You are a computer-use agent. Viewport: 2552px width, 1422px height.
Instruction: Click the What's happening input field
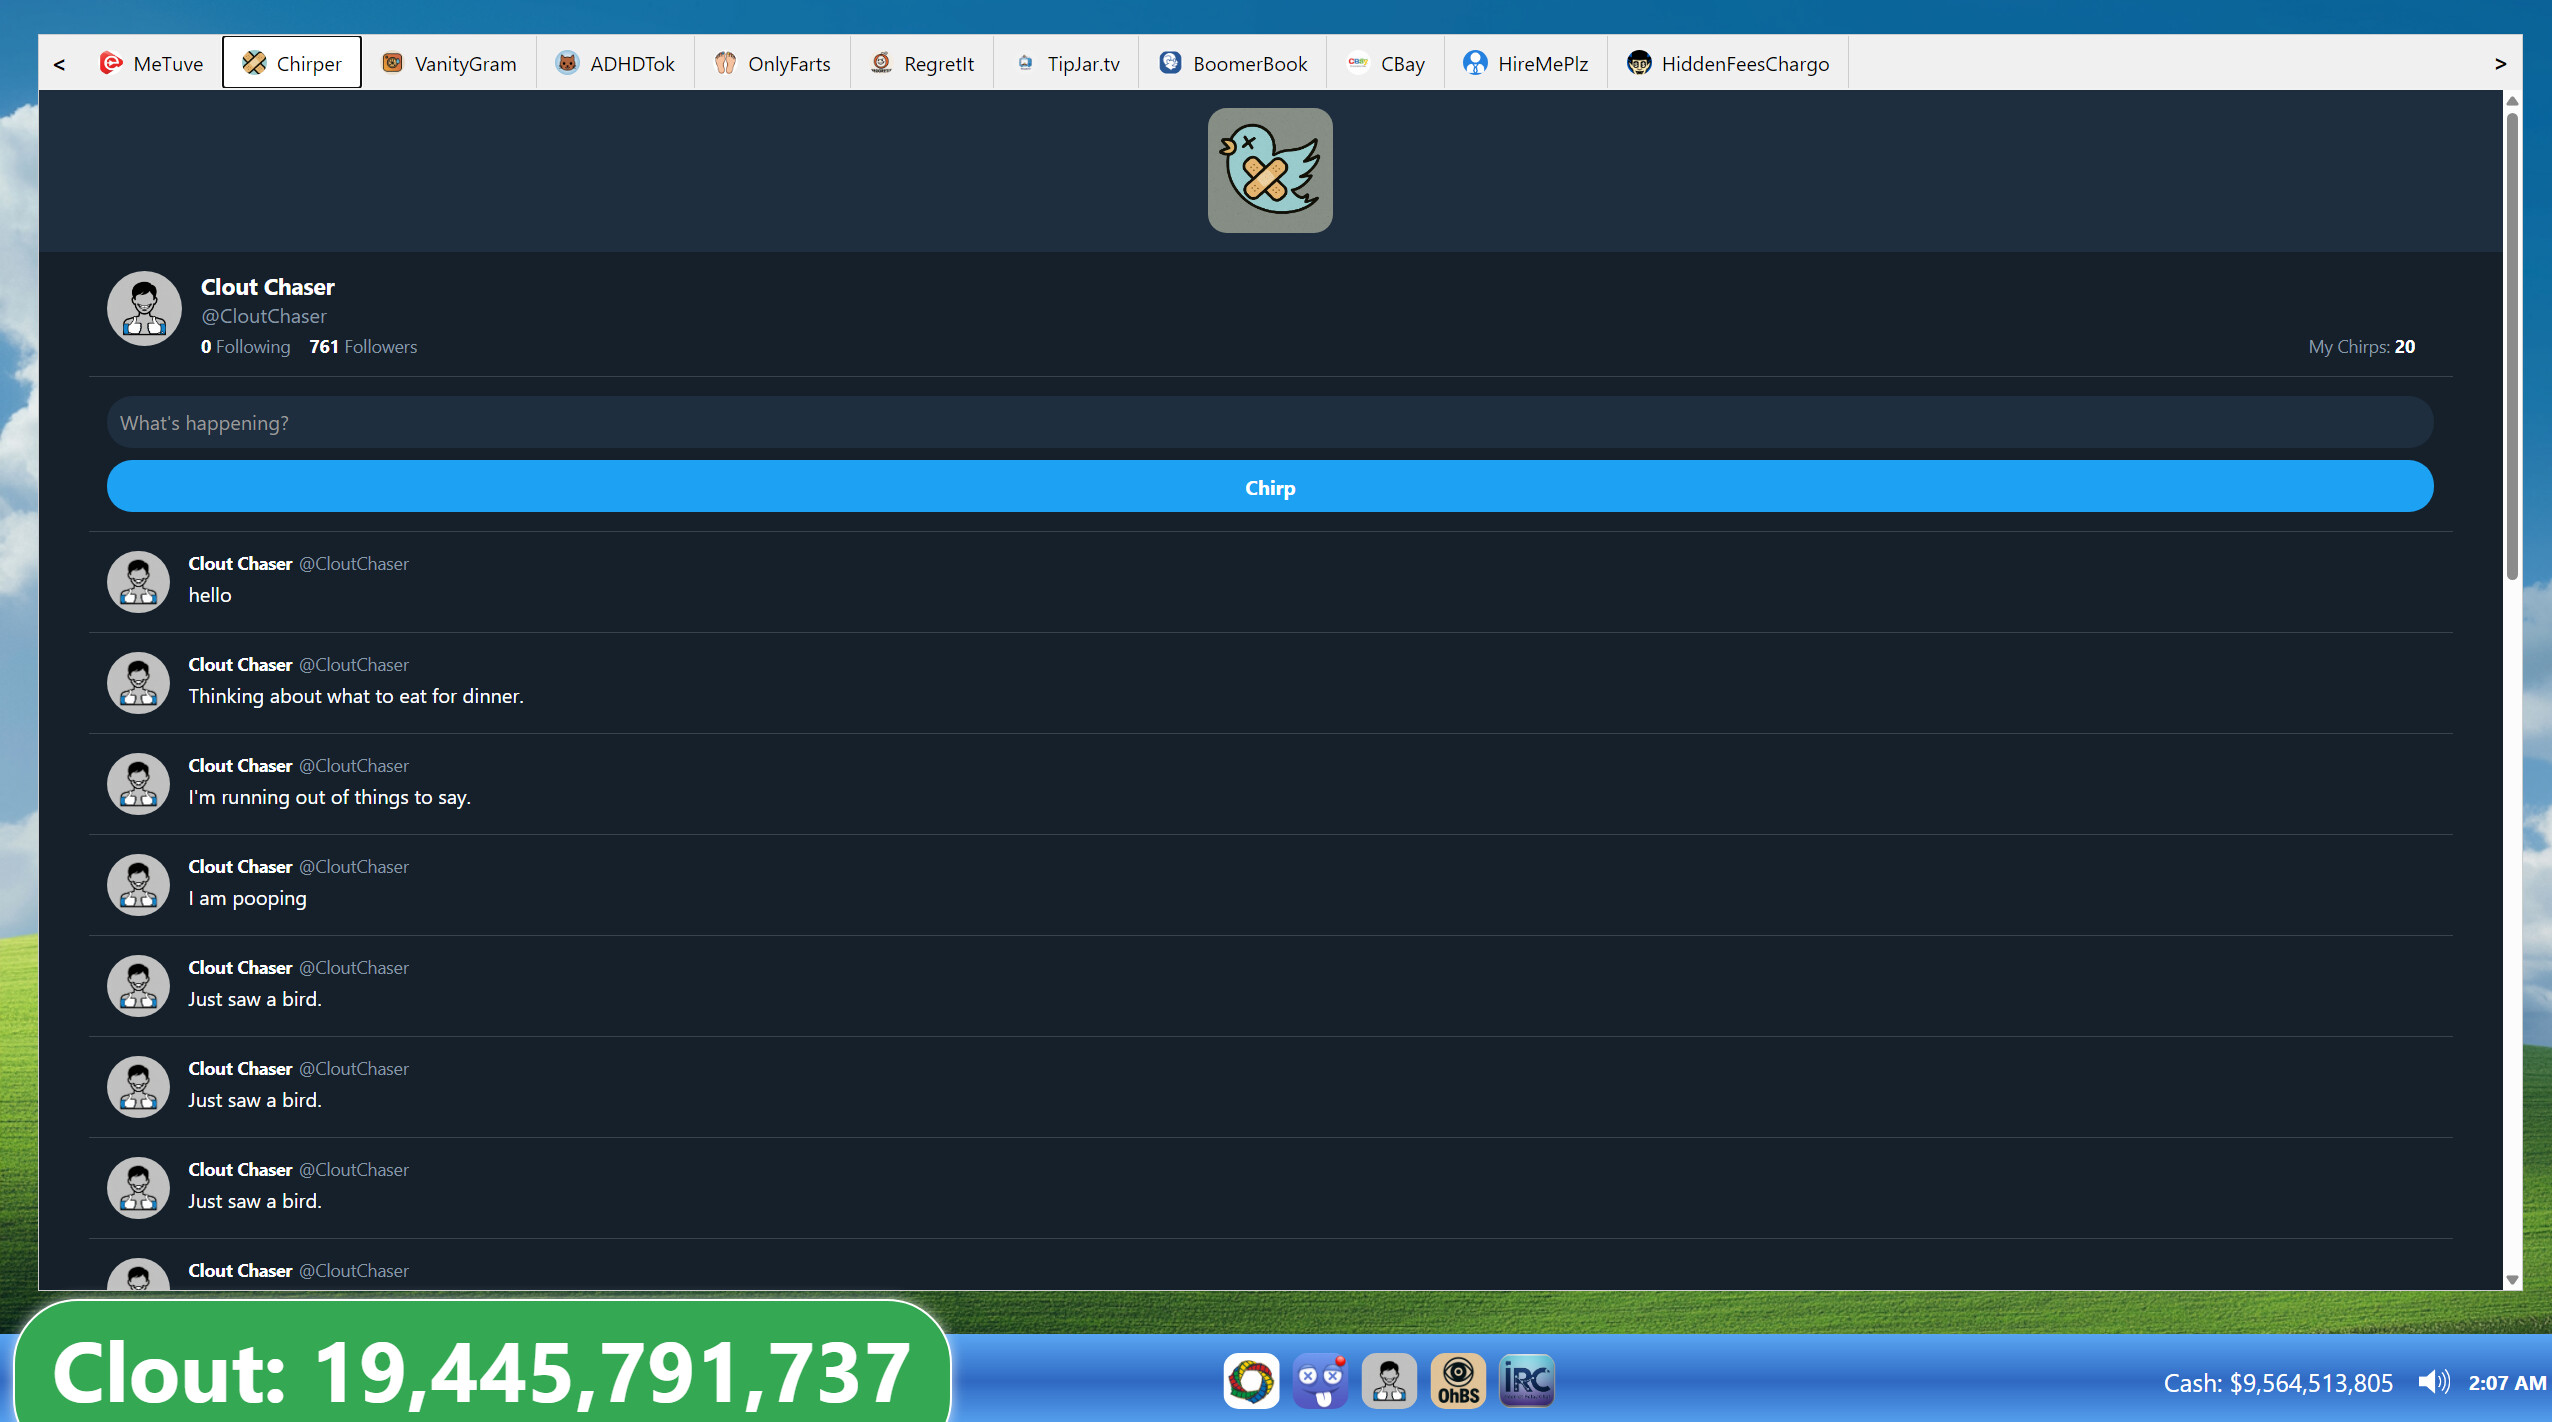[x=1268, y=421]
